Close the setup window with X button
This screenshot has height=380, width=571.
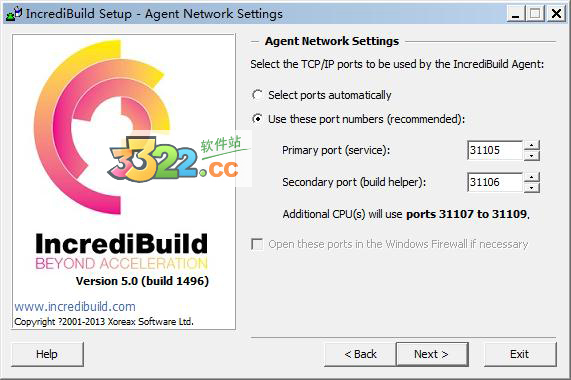click(x=556, y=14)
